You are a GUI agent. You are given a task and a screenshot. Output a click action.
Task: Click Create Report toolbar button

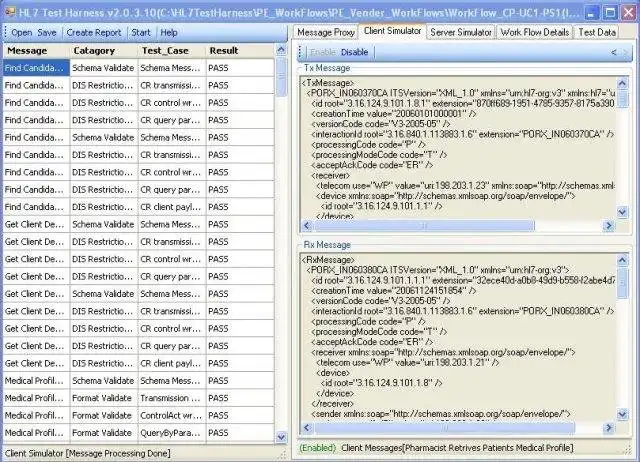(x=94, y=33)
